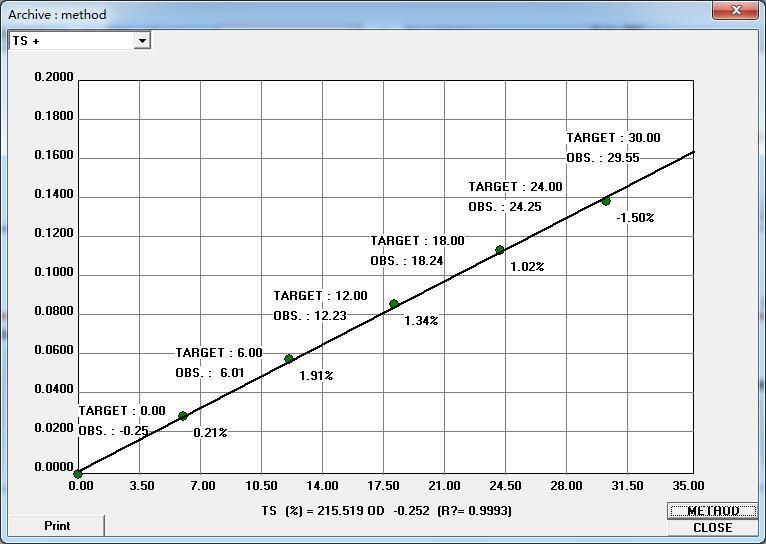Select the 1.91% deviation label
766x544 pixels.
coord(316,376)
